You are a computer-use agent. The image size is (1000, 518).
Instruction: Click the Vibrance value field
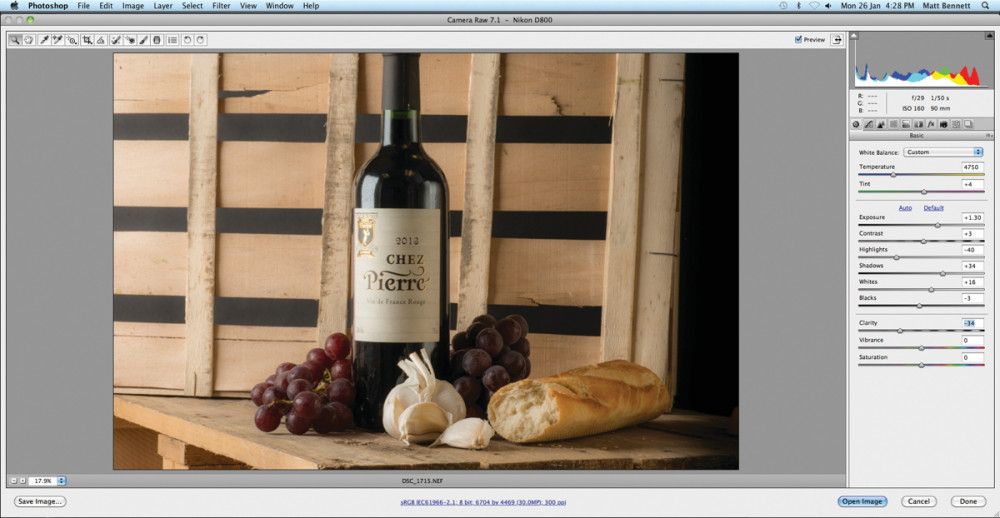pyautogui.click(x=973, y=341)
